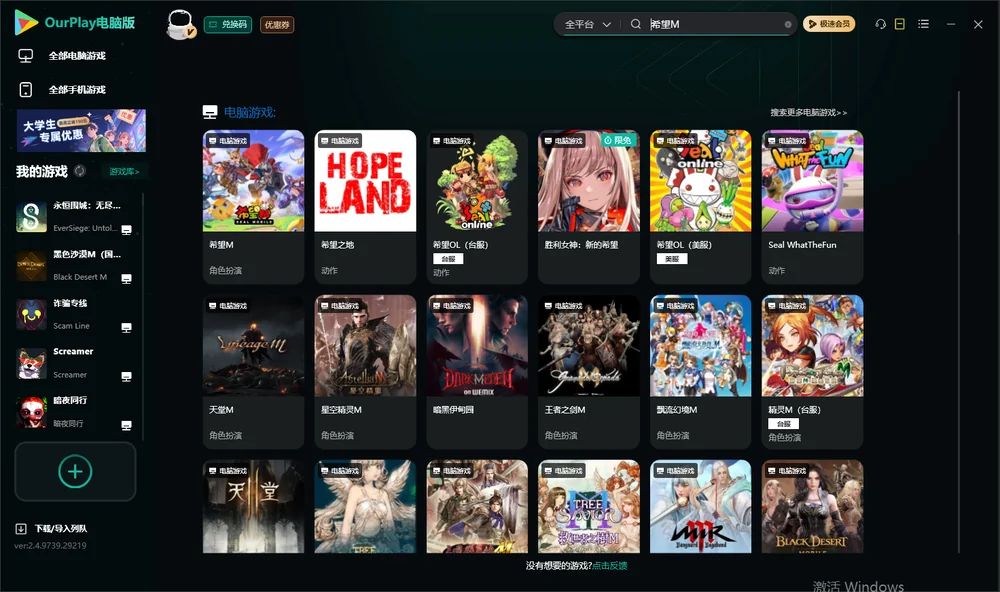Click version text ver:2.4.9739.29219

pyautogui.click(x=50, y=545)
